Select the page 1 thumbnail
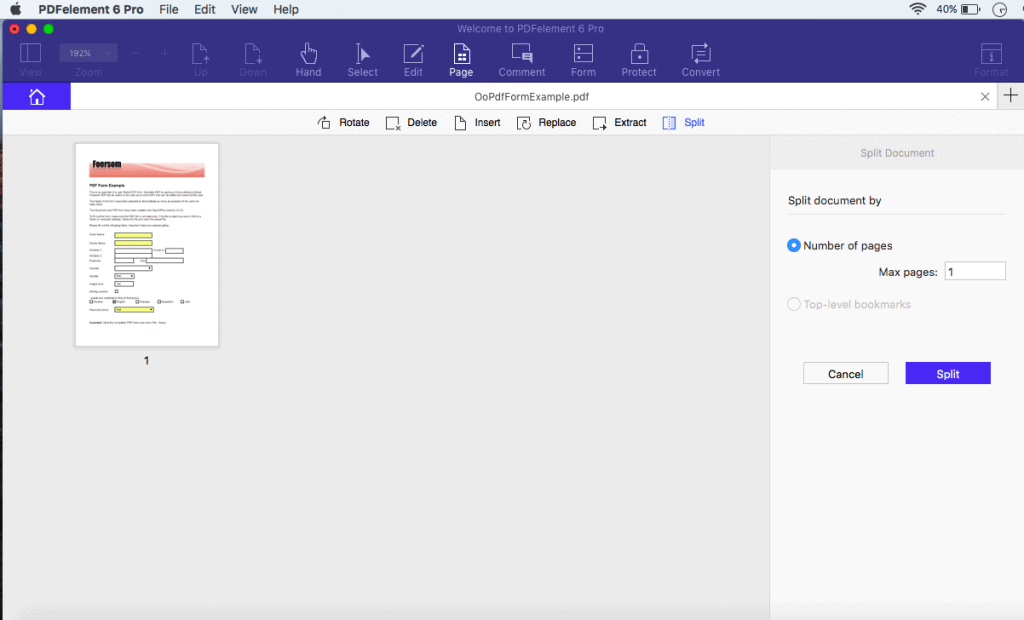The width and height of the screenshot is (1024, 620). pyautogui.click(x=147, y=245)
